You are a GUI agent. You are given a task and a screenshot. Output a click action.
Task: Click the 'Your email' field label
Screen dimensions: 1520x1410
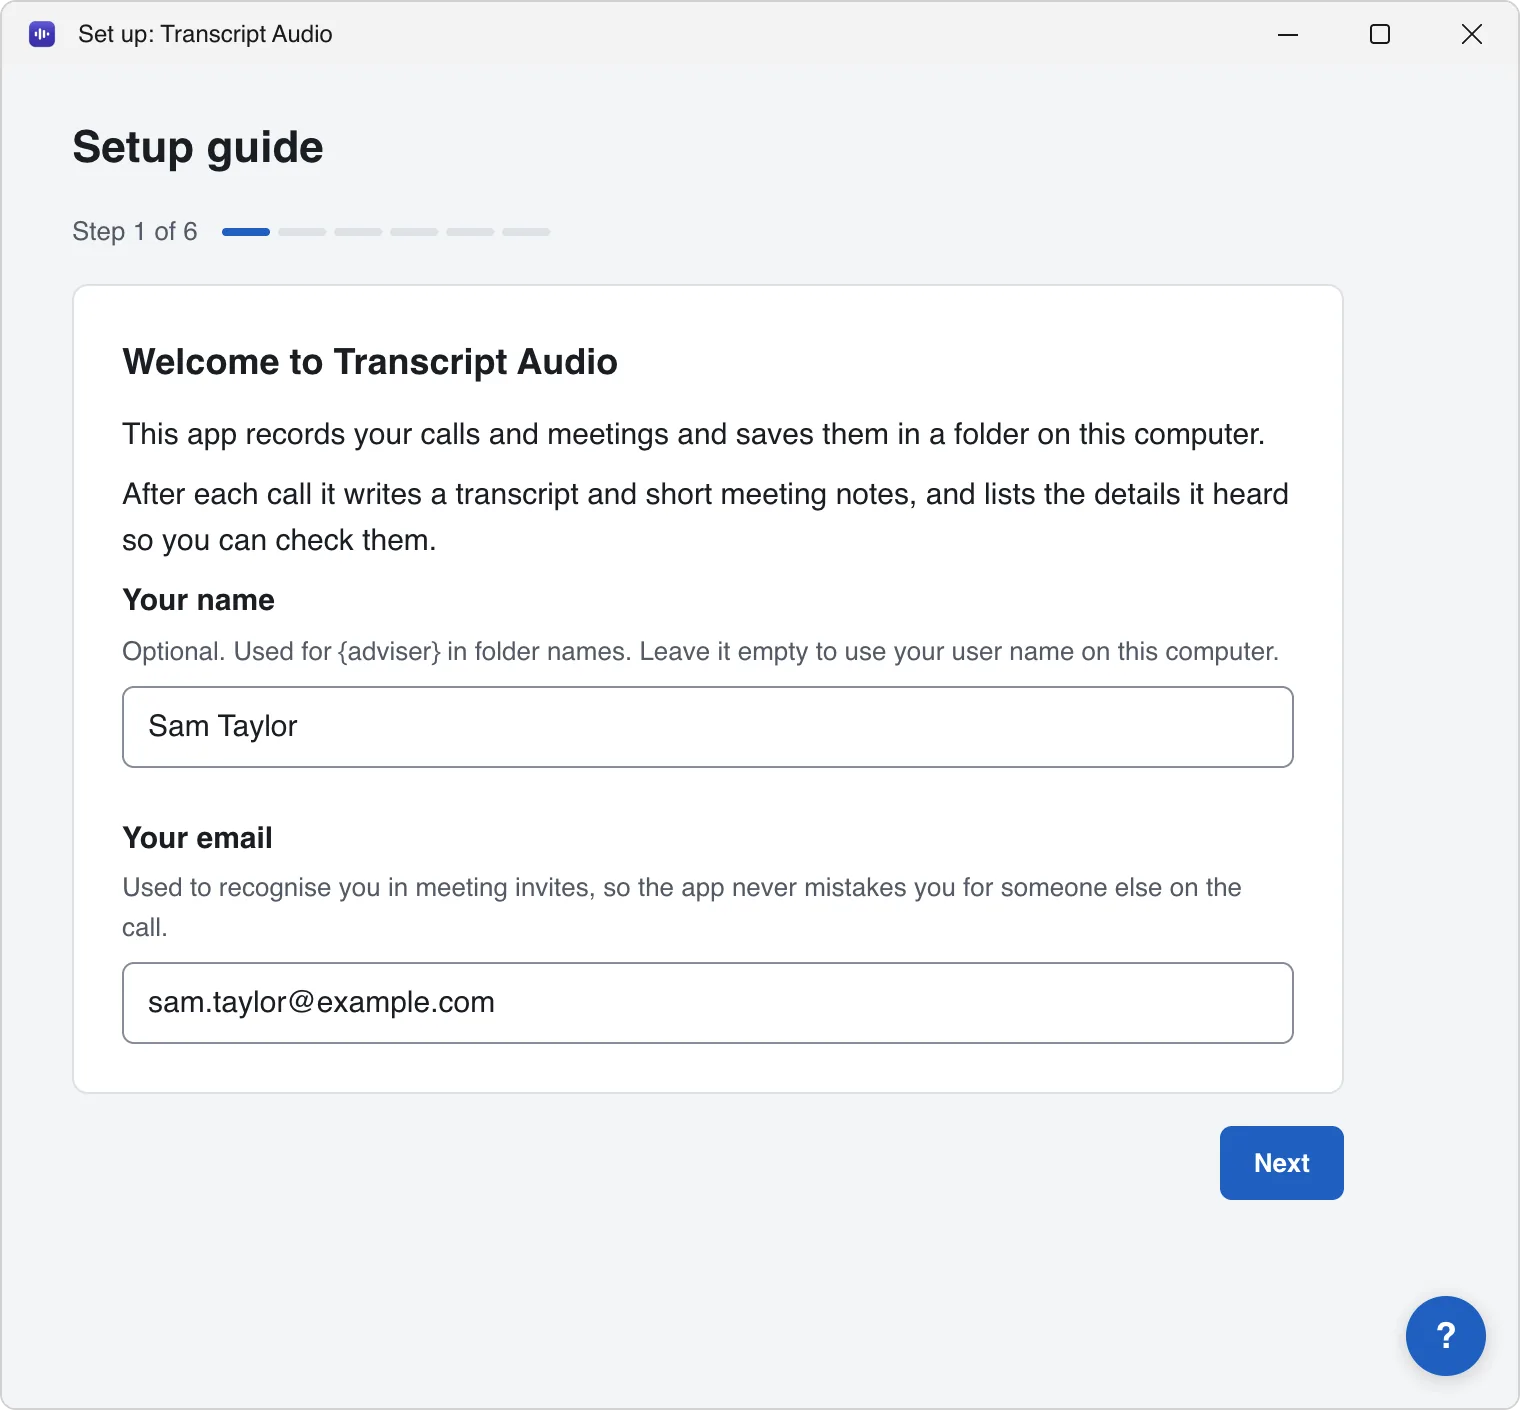pos(197,838)
